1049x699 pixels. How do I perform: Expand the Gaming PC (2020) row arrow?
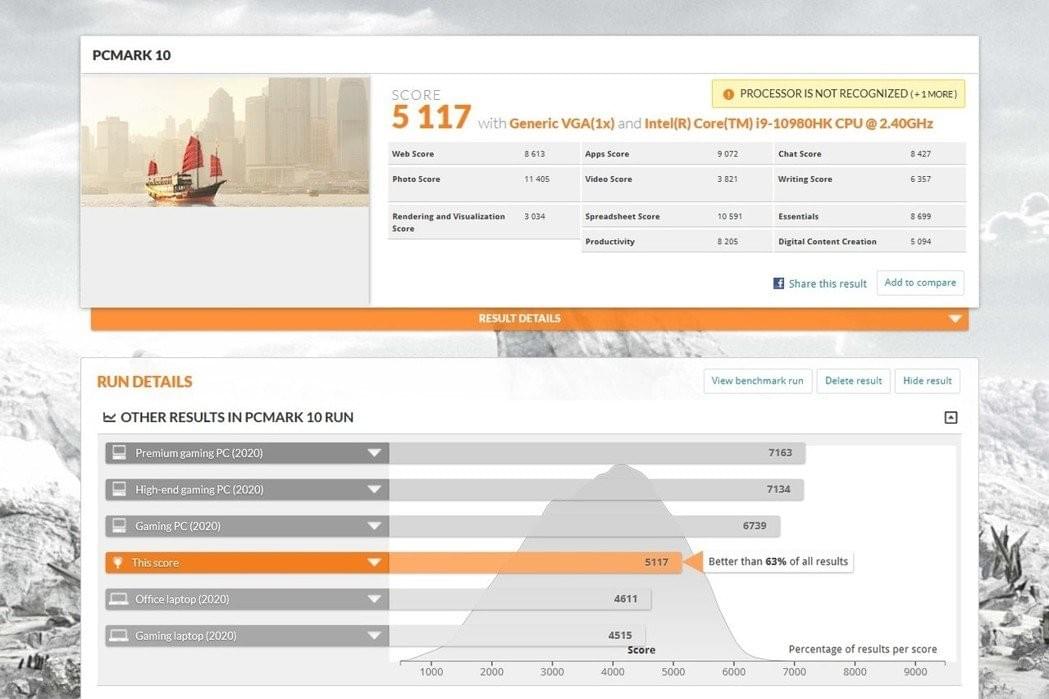click(374, 526)
